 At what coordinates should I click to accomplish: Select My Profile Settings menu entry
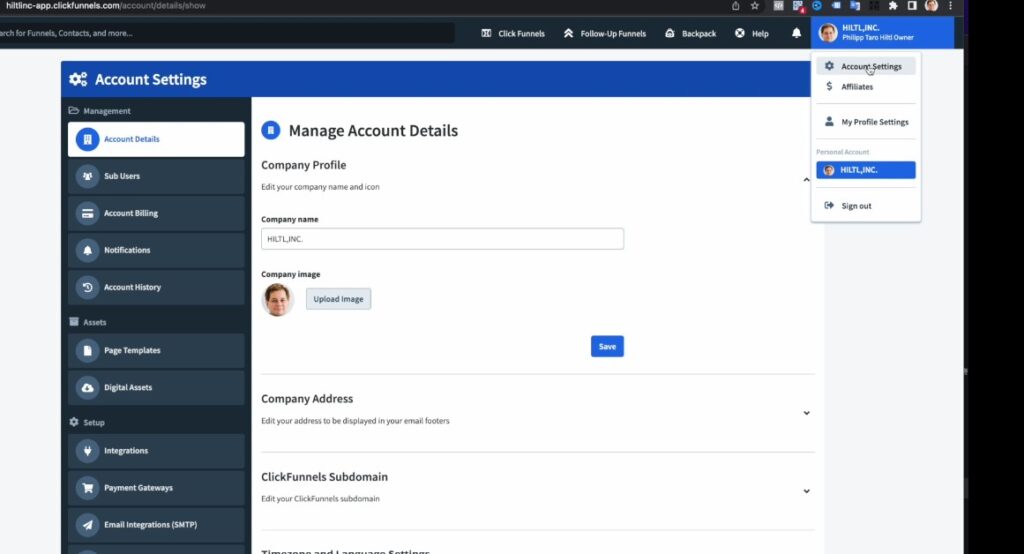pyautogui.click(x=866, y=122)
